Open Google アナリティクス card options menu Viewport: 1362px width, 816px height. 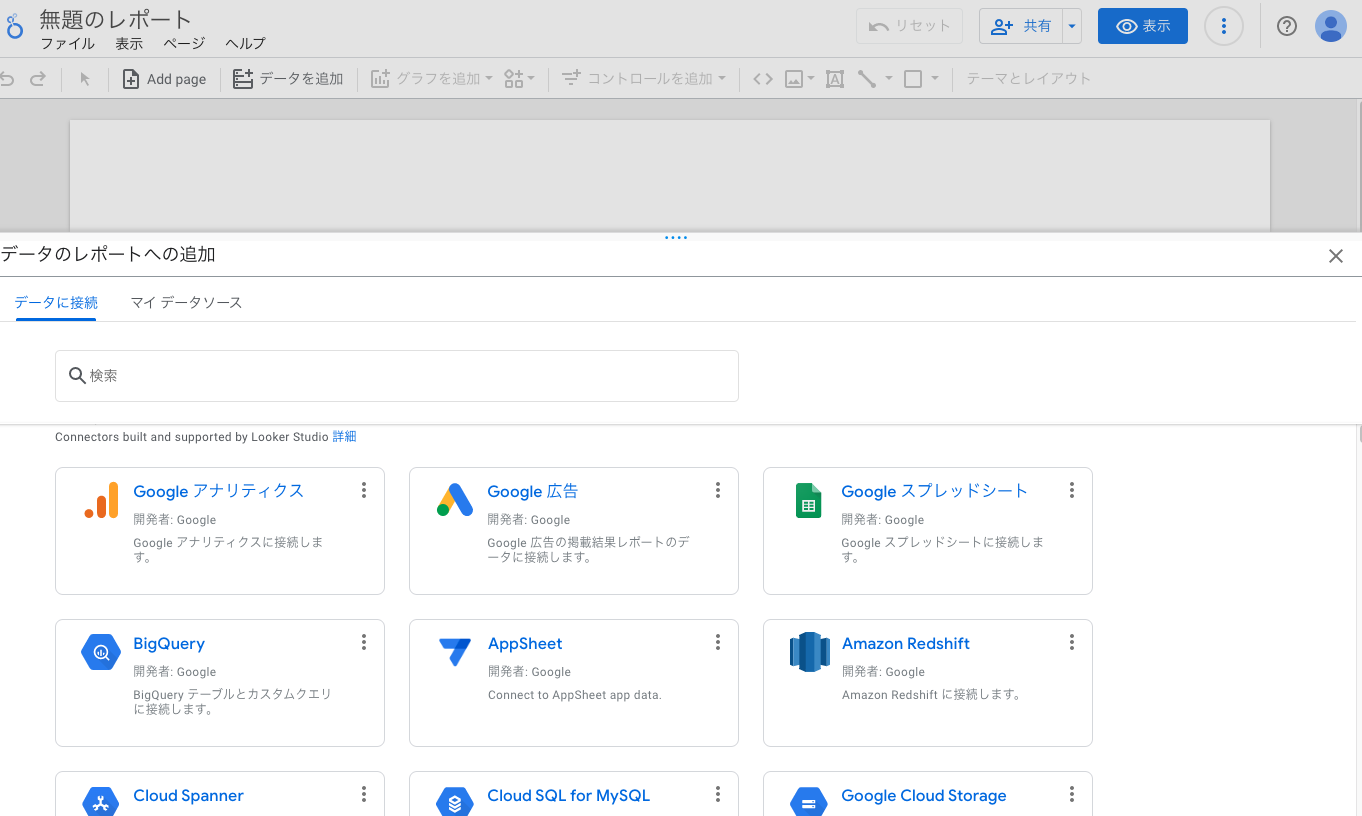364,490
